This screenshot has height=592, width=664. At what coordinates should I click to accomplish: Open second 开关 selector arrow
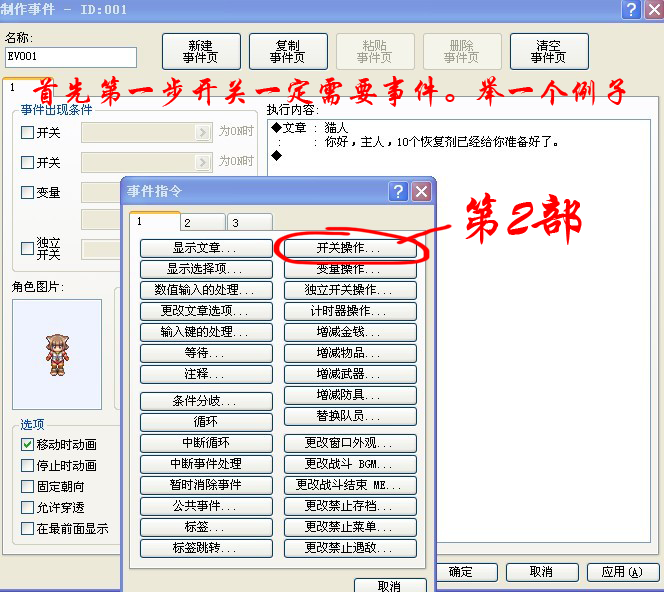tap(203, 162)
